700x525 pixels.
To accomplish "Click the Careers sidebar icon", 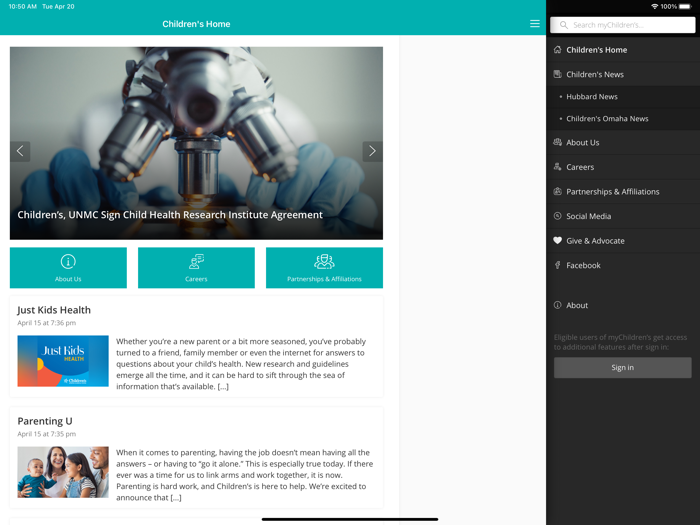I will [x=558, y=167].
